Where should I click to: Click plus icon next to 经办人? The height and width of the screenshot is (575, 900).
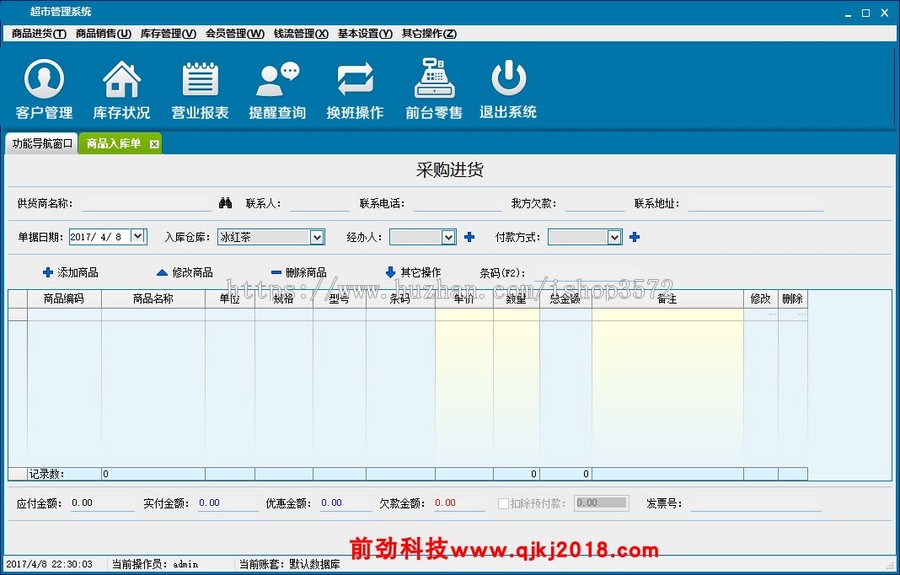tap(470, 236)
